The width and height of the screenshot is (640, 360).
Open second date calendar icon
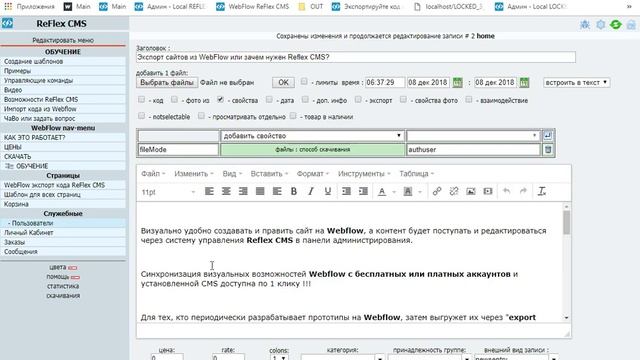pos(524,82)
